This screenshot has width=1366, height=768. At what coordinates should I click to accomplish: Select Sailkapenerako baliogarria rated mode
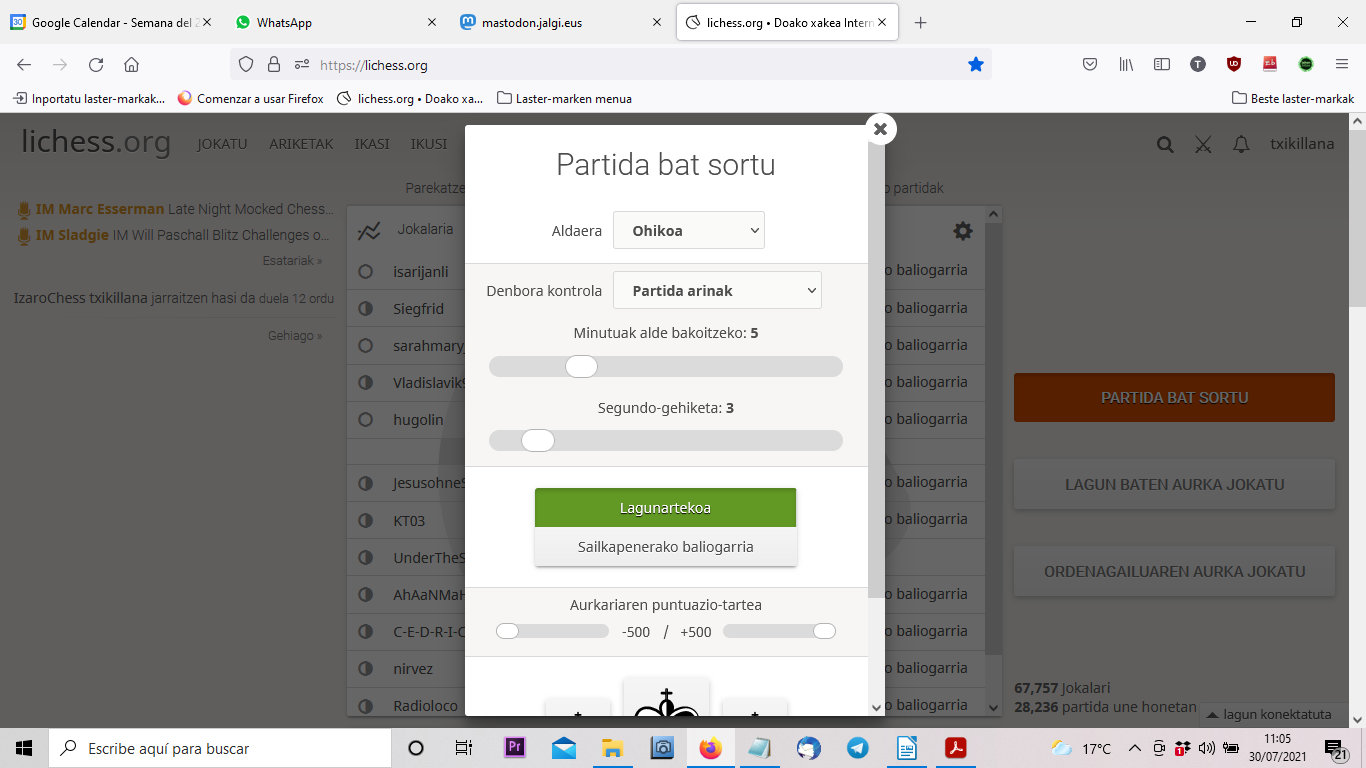665,547
